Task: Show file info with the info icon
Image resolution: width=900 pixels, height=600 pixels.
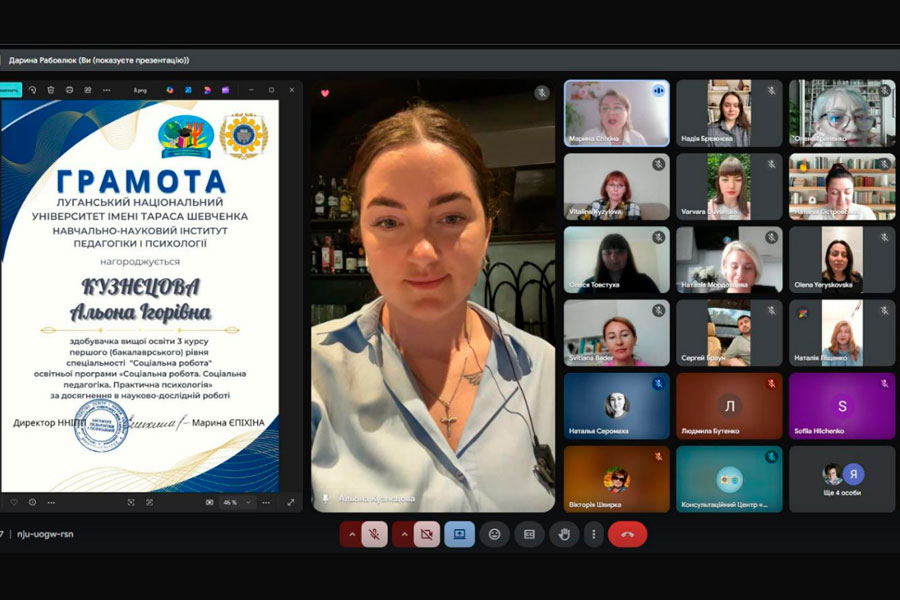Action: (x=33, y=502)
